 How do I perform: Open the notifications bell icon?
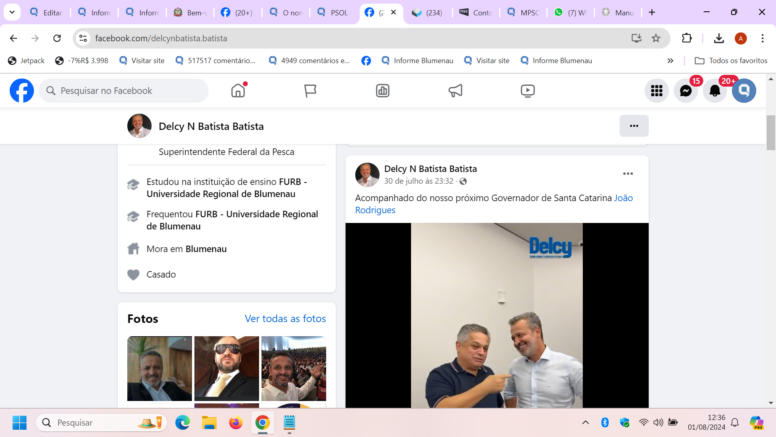pyautogui.click(x=715, y=91)
